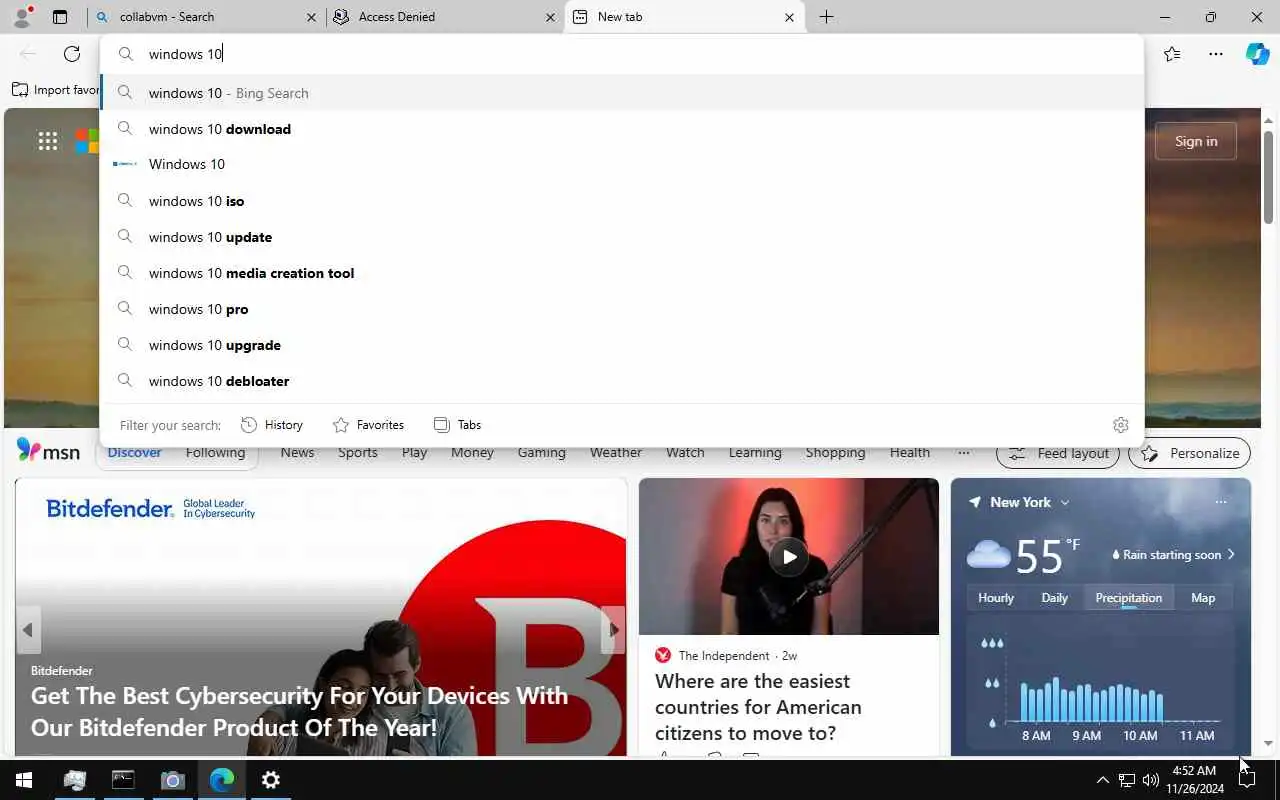
Task: Click the page vertical scrollbar thumb
Action: [x=1268, y=176]
